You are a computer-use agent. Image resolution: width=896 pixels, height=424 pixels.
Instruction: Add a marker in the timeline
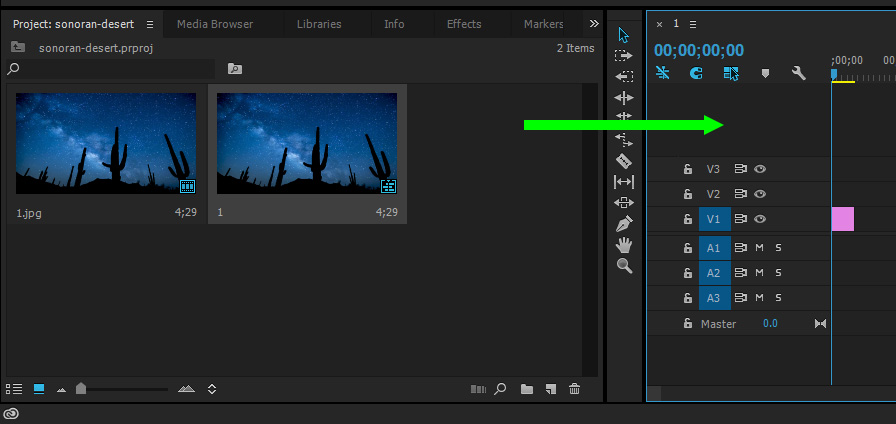(x=766, y=73)
